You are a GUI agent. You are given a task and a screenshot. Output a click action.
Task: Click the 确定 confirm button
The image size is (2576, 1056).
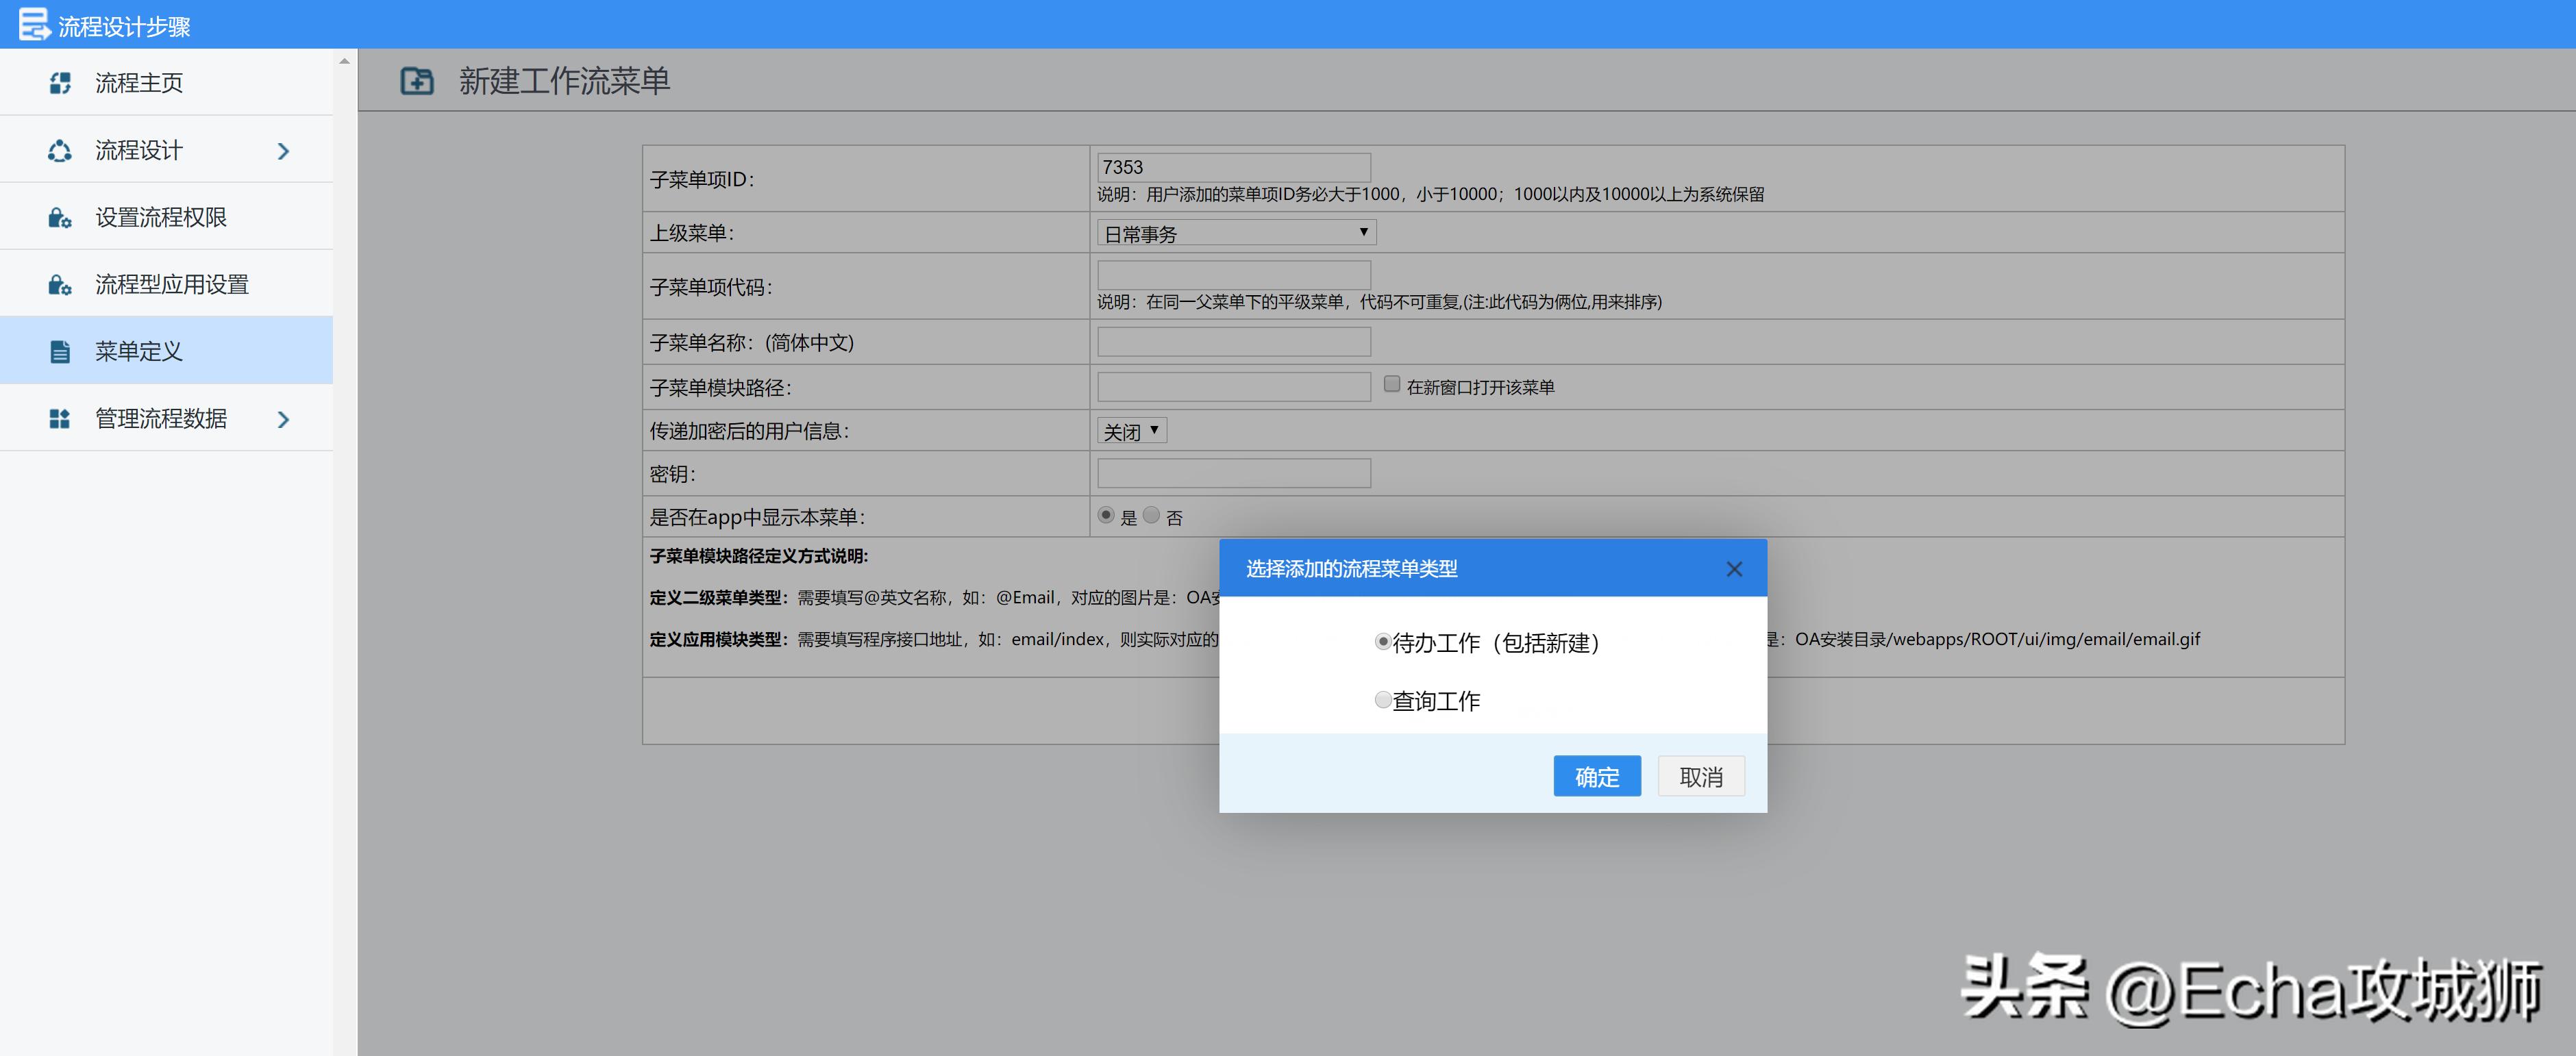coord(1596,776)
